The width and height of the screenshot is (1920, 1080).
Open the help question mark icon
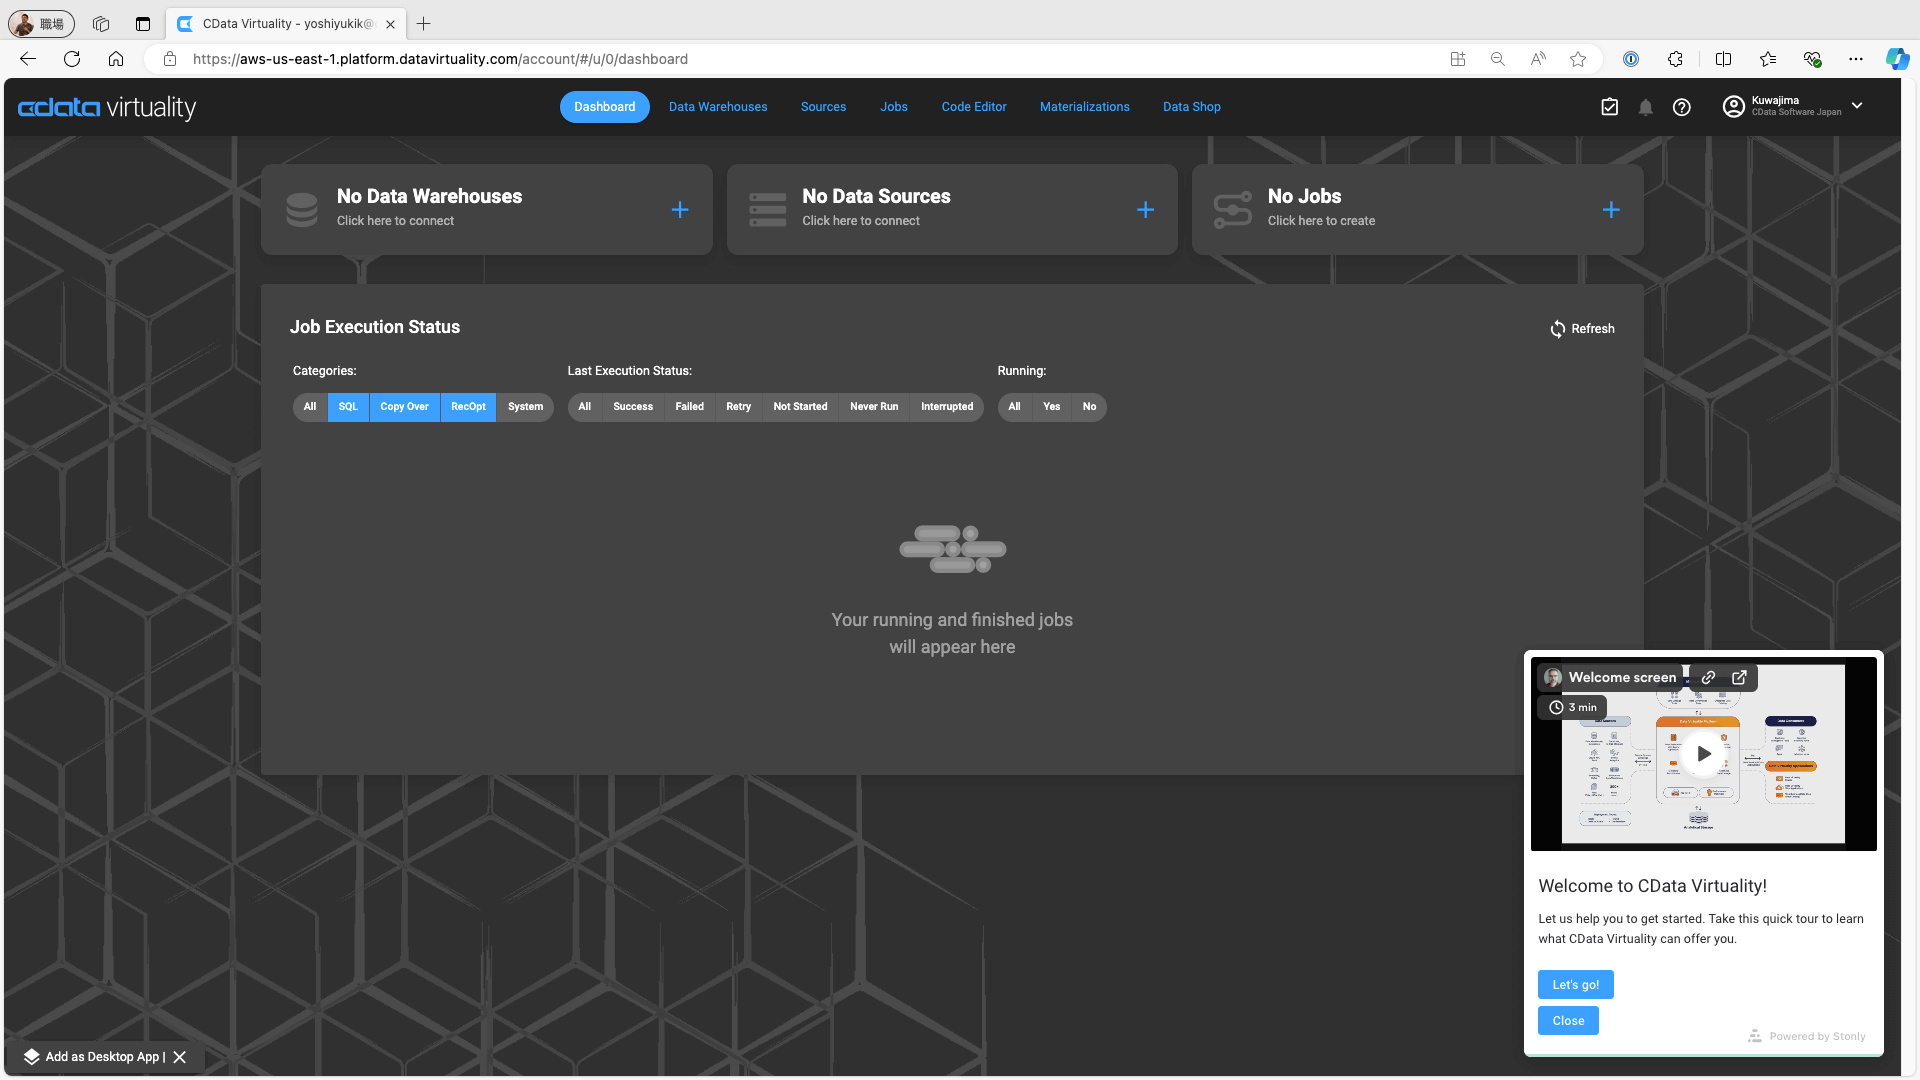[1682, 107]
